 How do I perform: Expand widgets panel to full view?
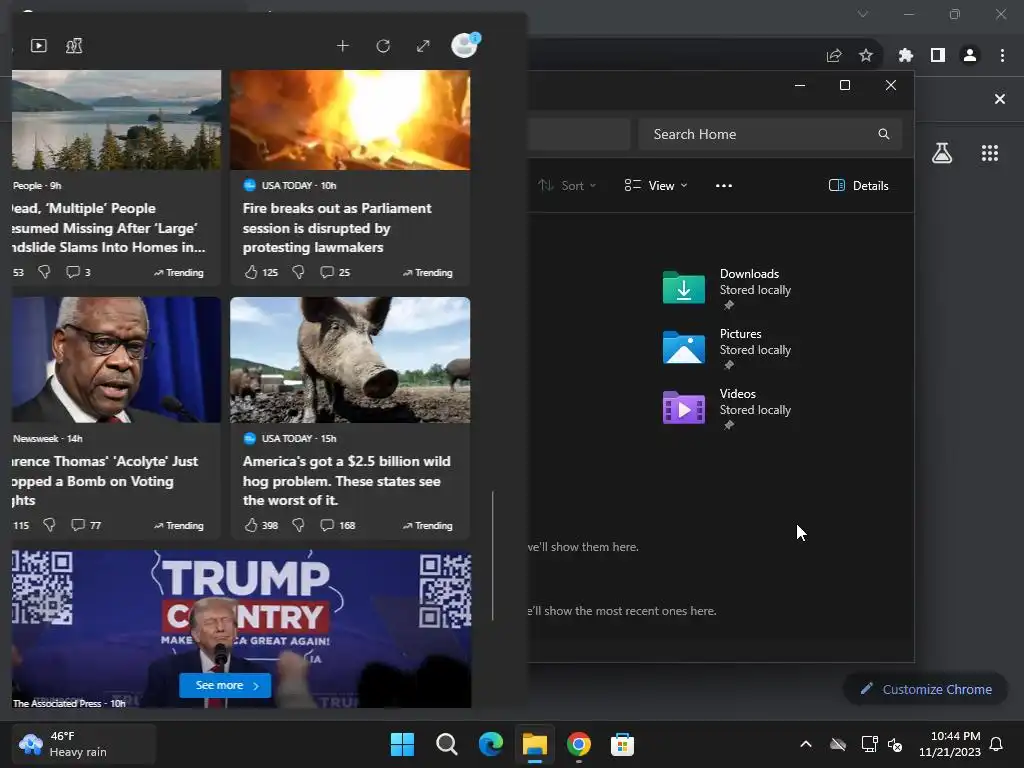(423, 46)
